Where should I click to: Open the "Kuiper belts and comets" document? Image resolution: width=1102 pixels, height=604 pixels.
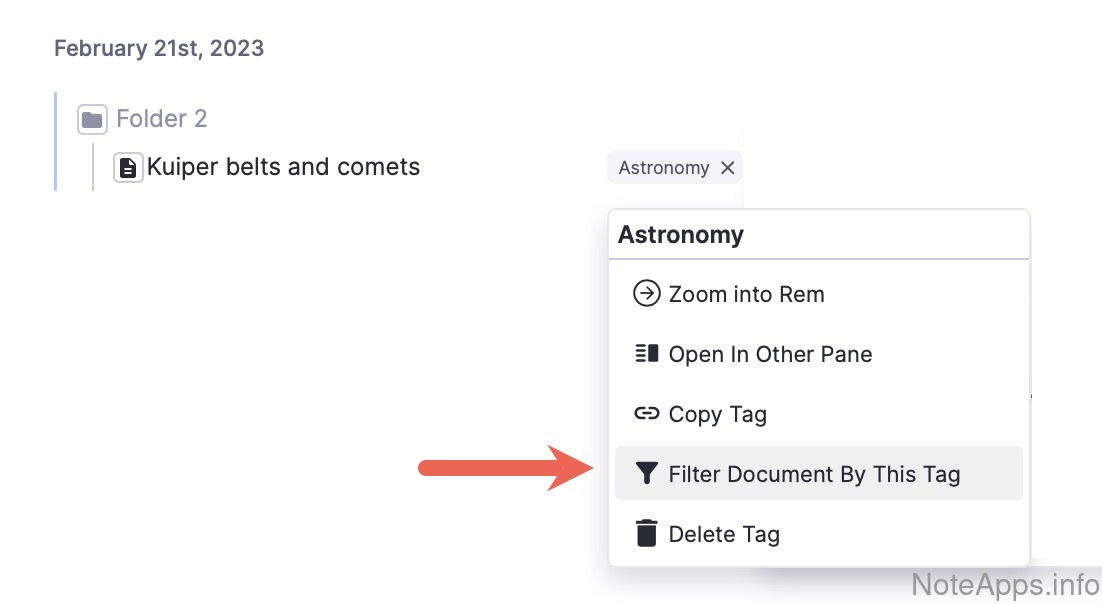pos(283,167)
